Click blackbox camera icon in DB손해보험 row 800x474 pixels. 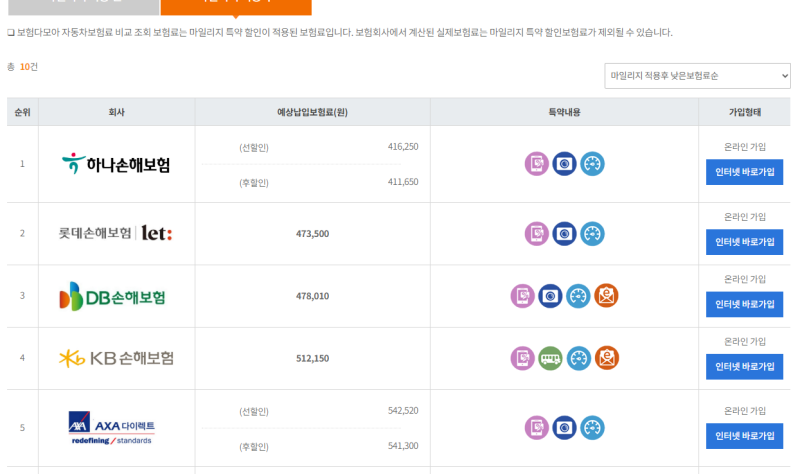[551, 296]
